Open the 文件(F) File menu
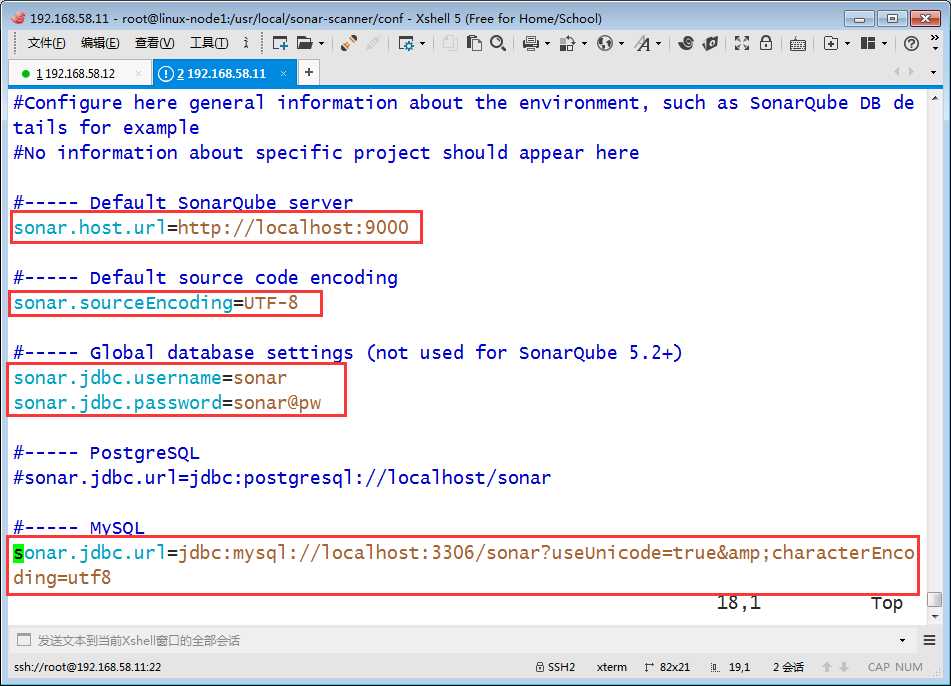 (46, 43)
